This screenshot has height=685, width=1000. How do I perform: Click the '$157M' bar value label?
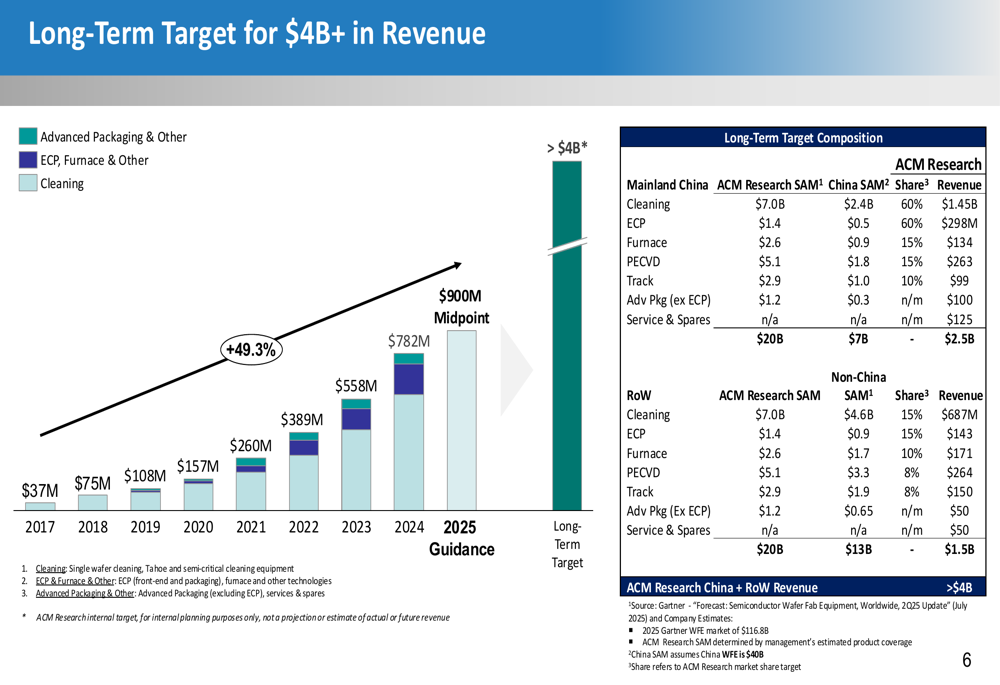coord(198,466)
